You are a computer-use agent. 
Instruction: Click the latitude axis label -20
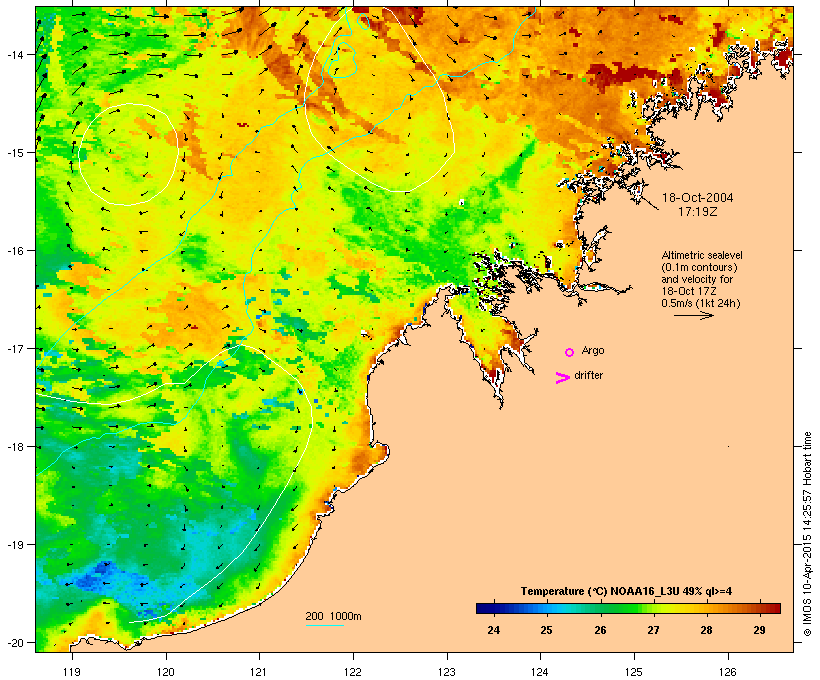tap(14, 643)
